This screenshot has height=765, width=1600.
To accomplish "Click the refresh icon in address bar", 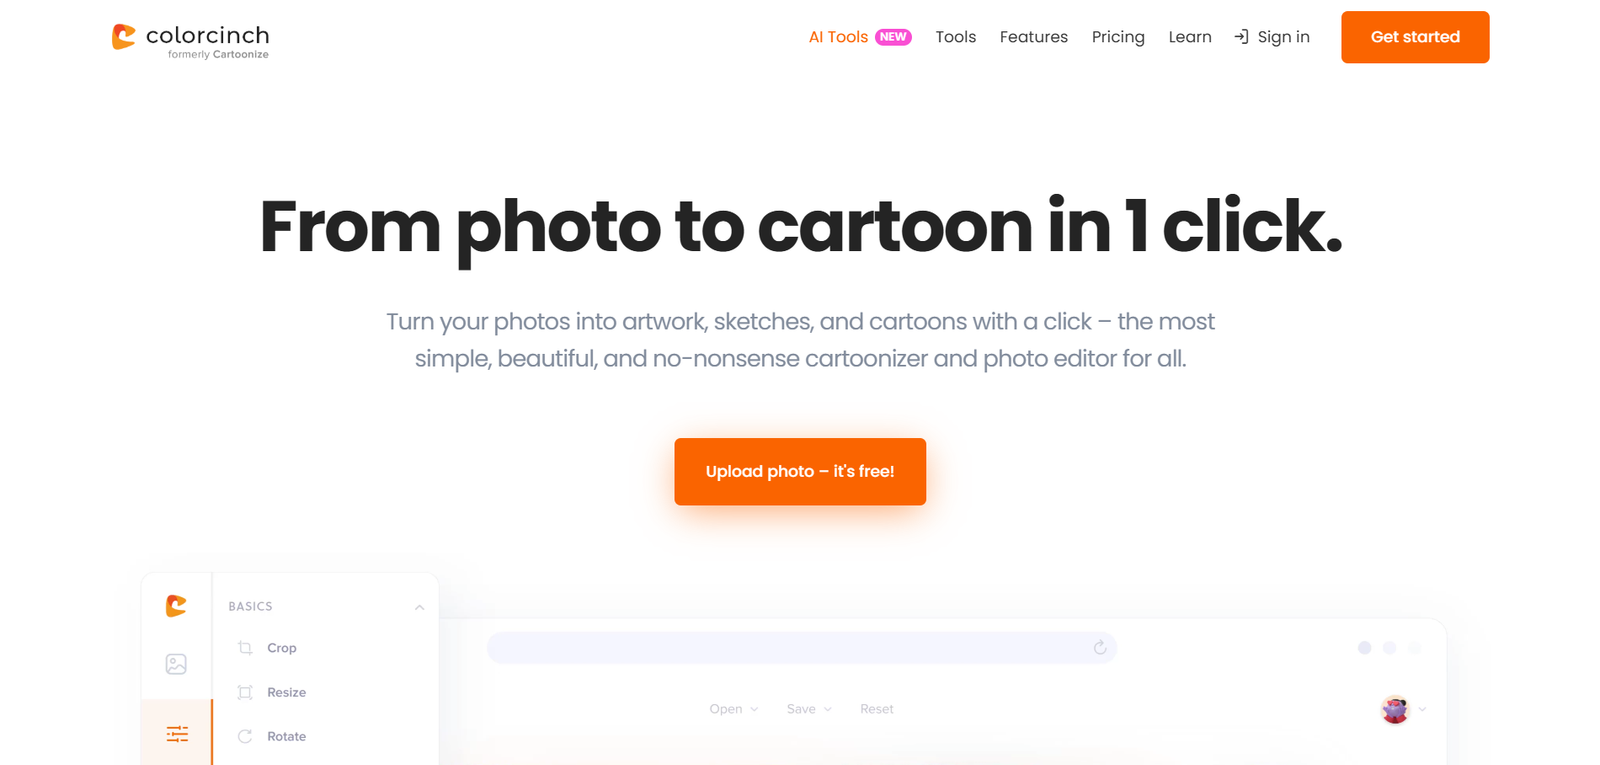I will tap(1100, 648).
